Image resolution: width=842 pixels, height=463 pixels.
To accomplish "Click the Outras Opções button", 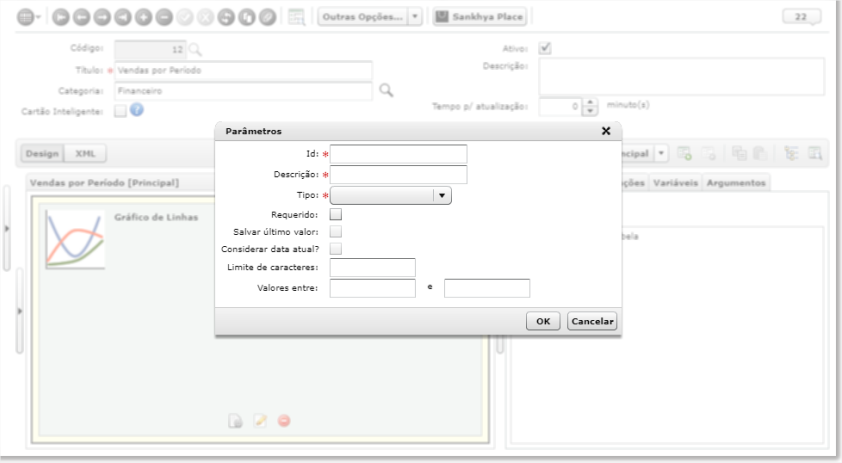I will coord(363,17).
